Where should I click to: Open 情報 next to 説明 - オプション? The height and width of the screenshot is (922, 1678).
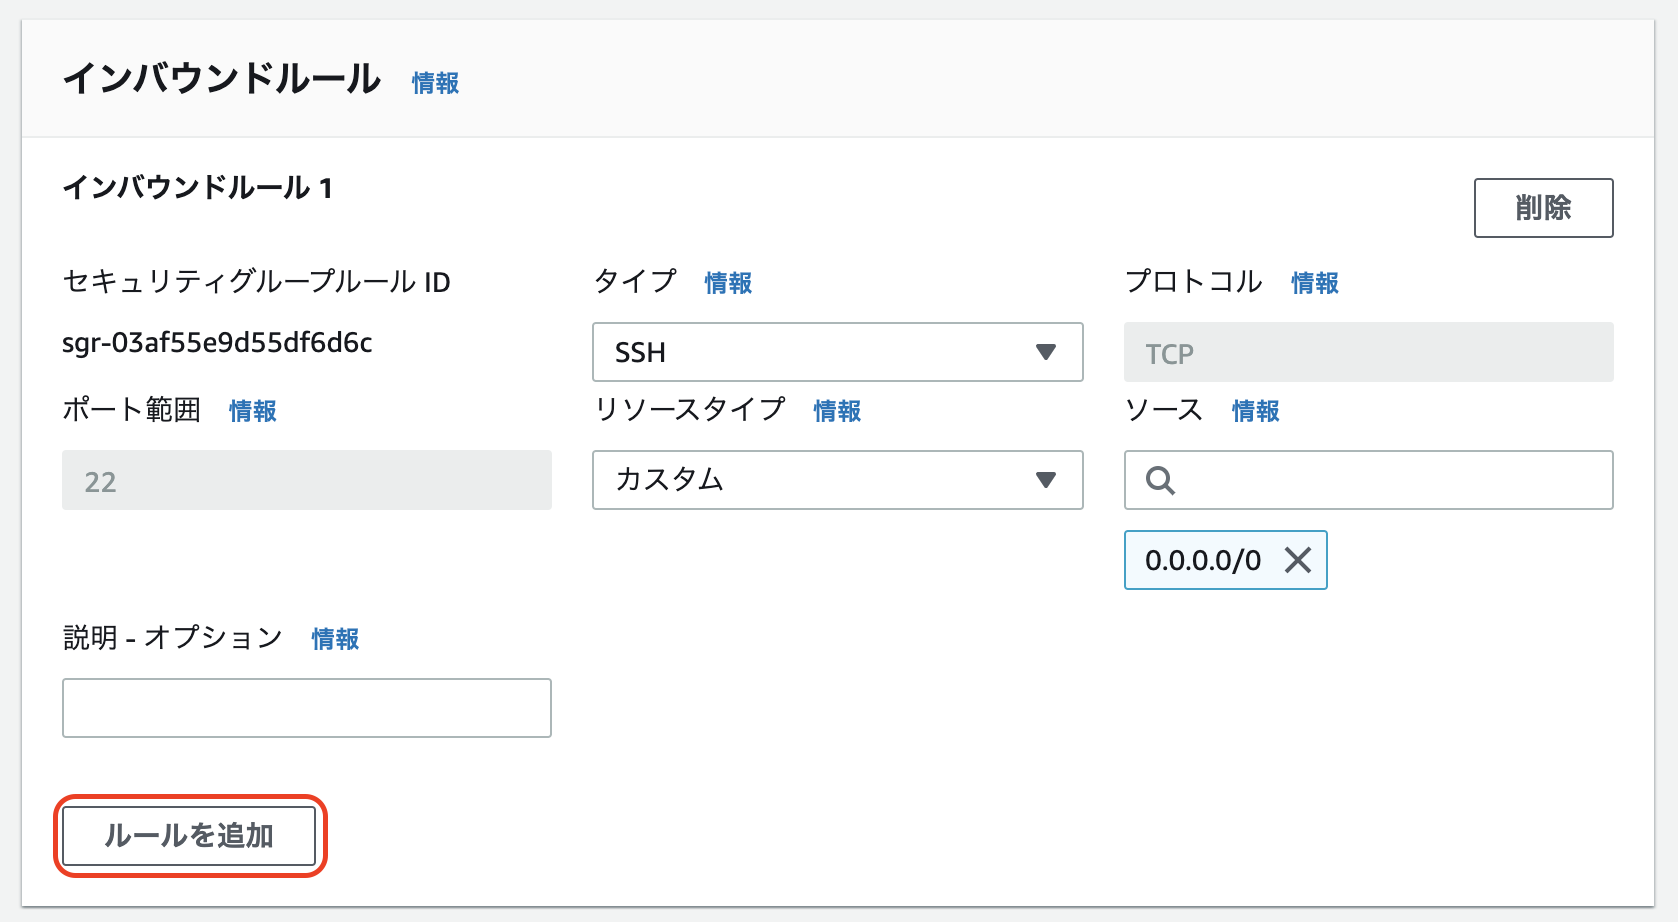334,639
